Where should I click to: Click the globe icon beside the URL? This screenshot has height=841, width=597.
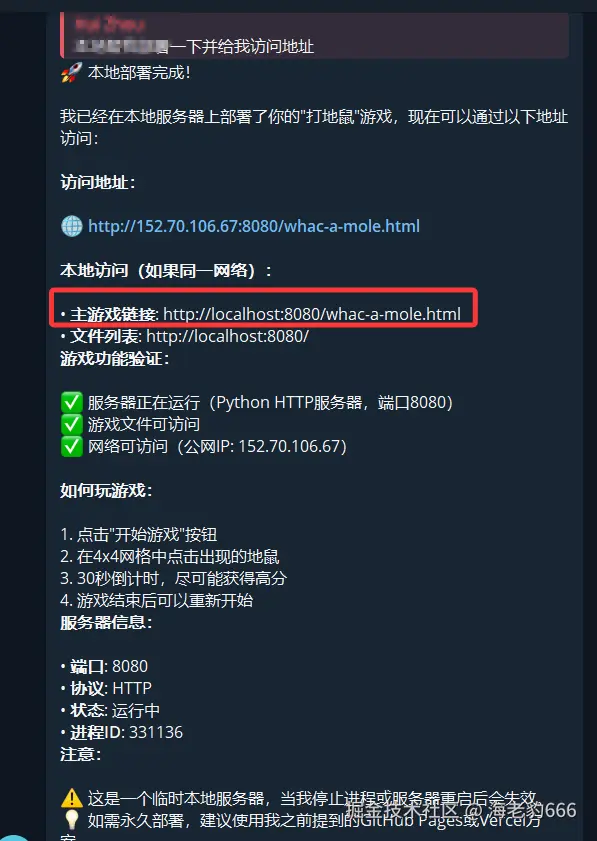[x=72, y=226]
